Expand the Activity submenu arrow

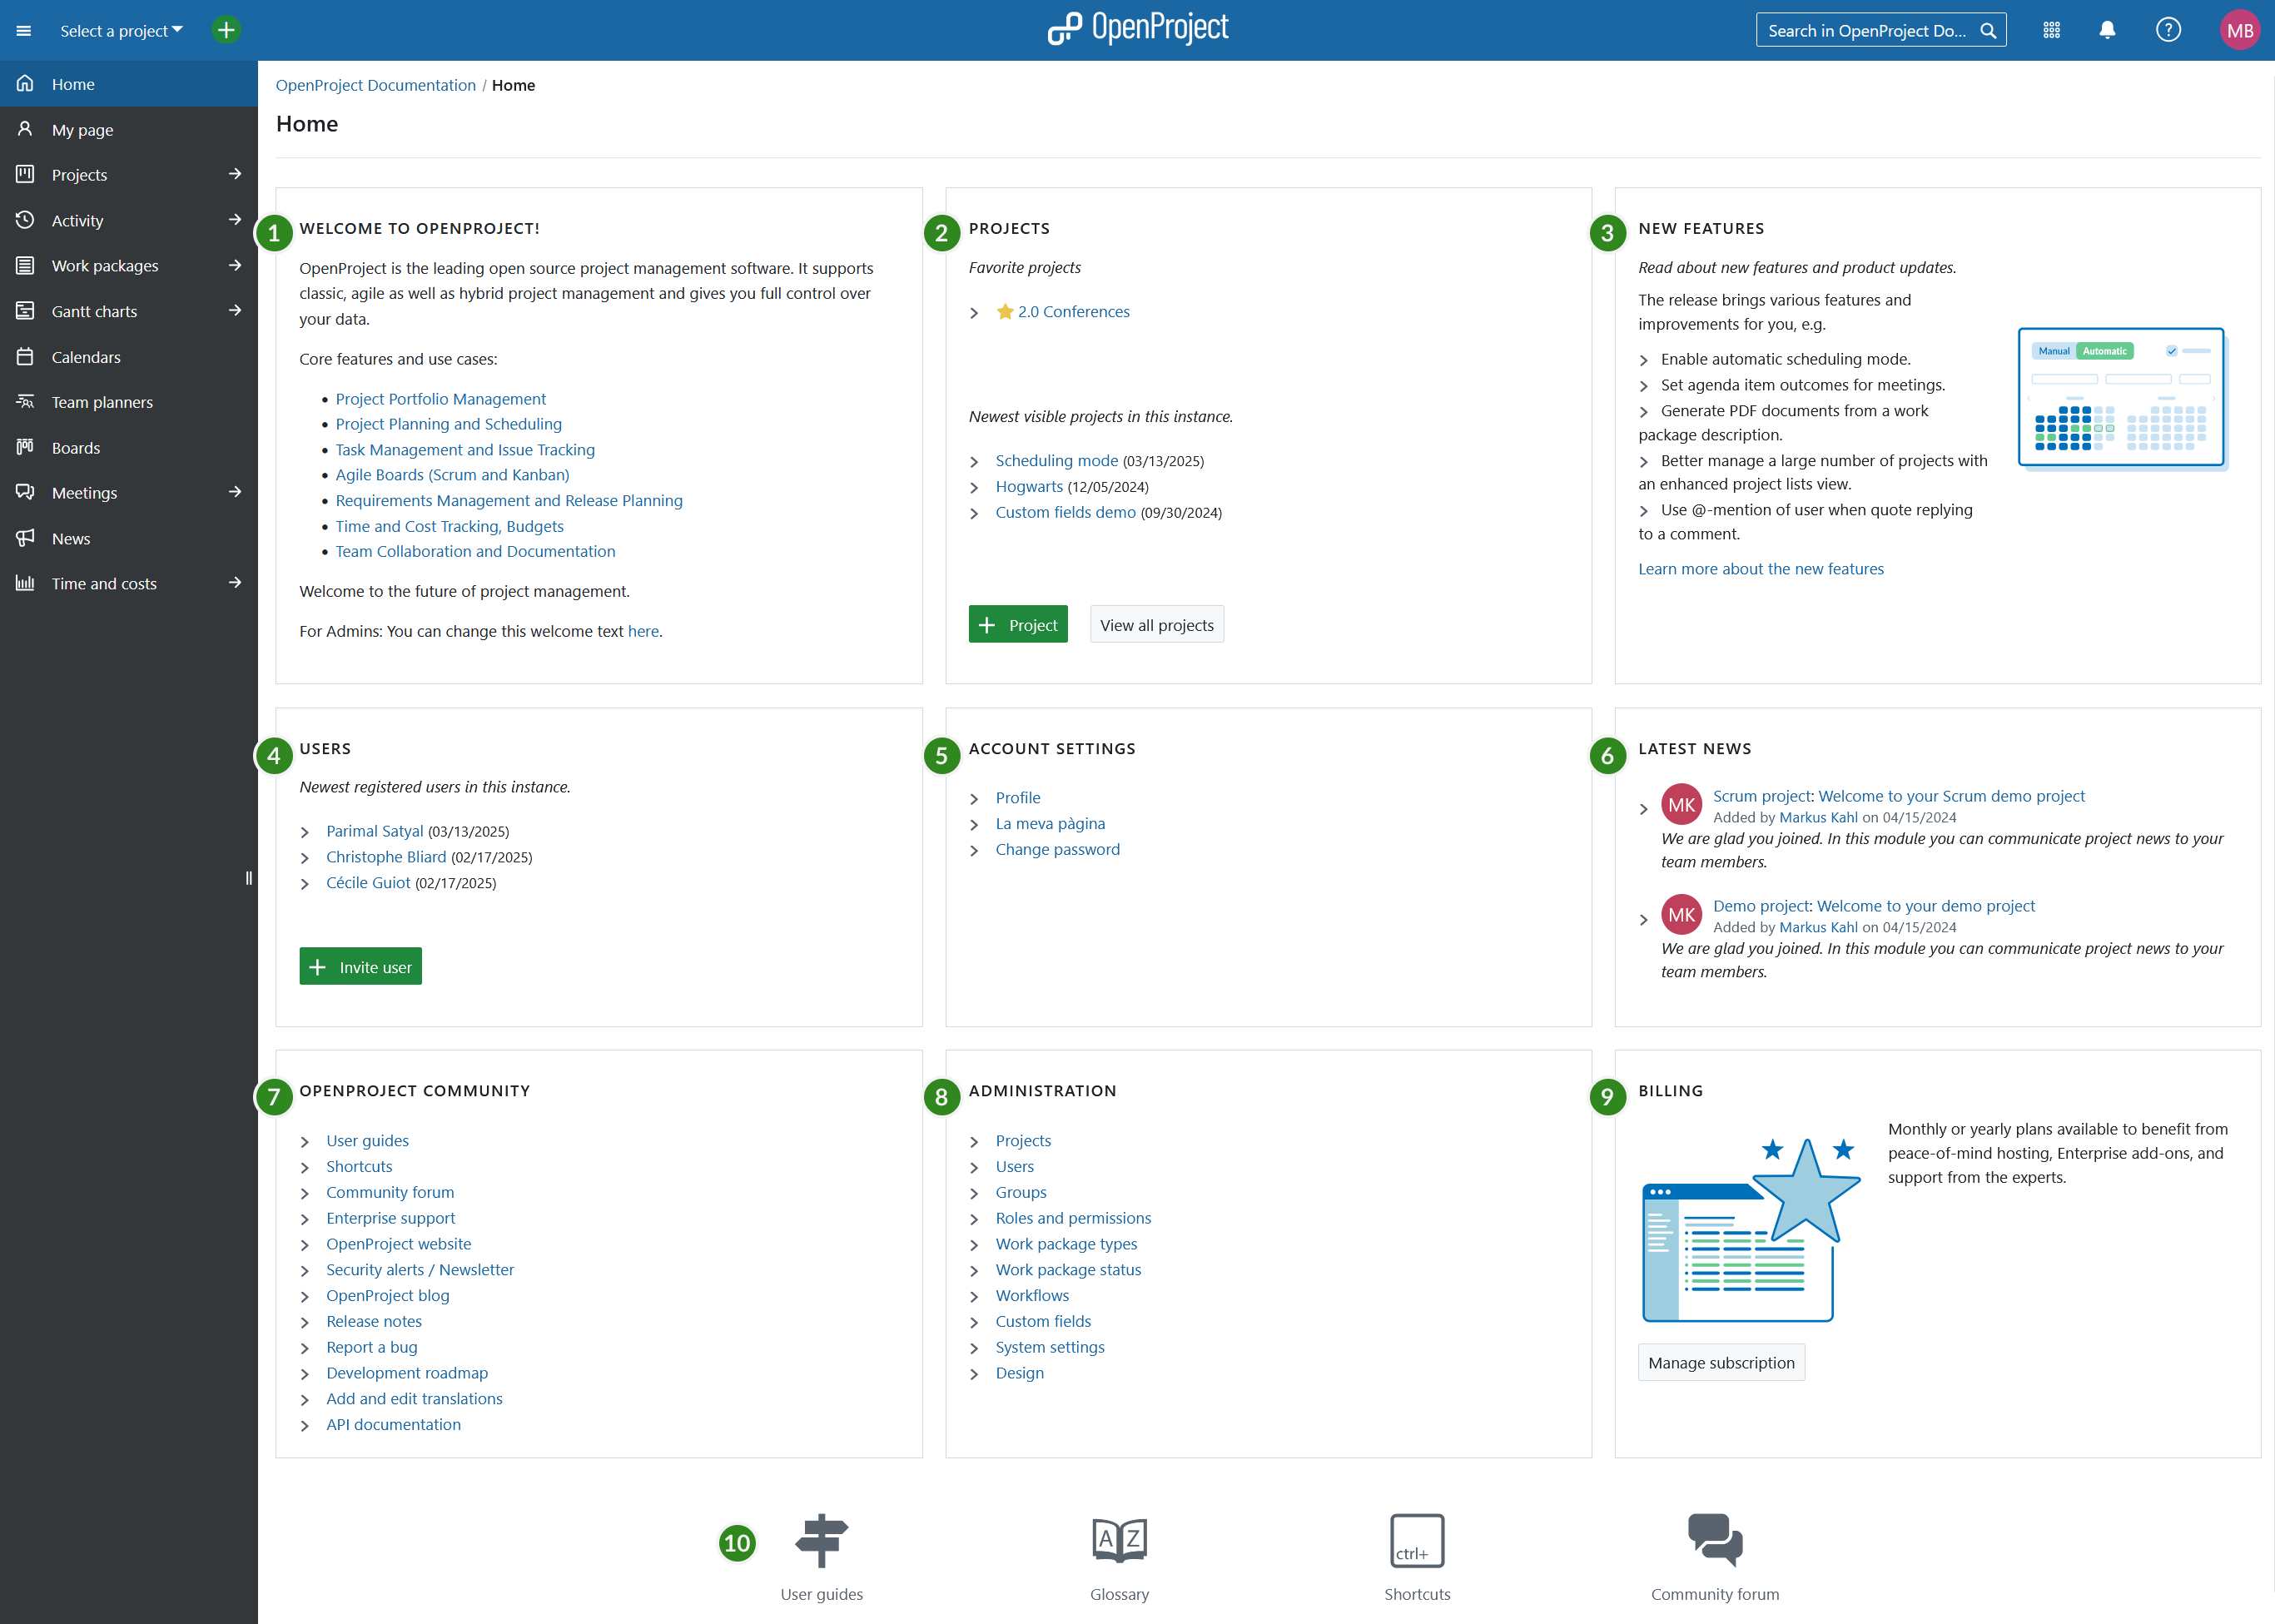(235, 220)
